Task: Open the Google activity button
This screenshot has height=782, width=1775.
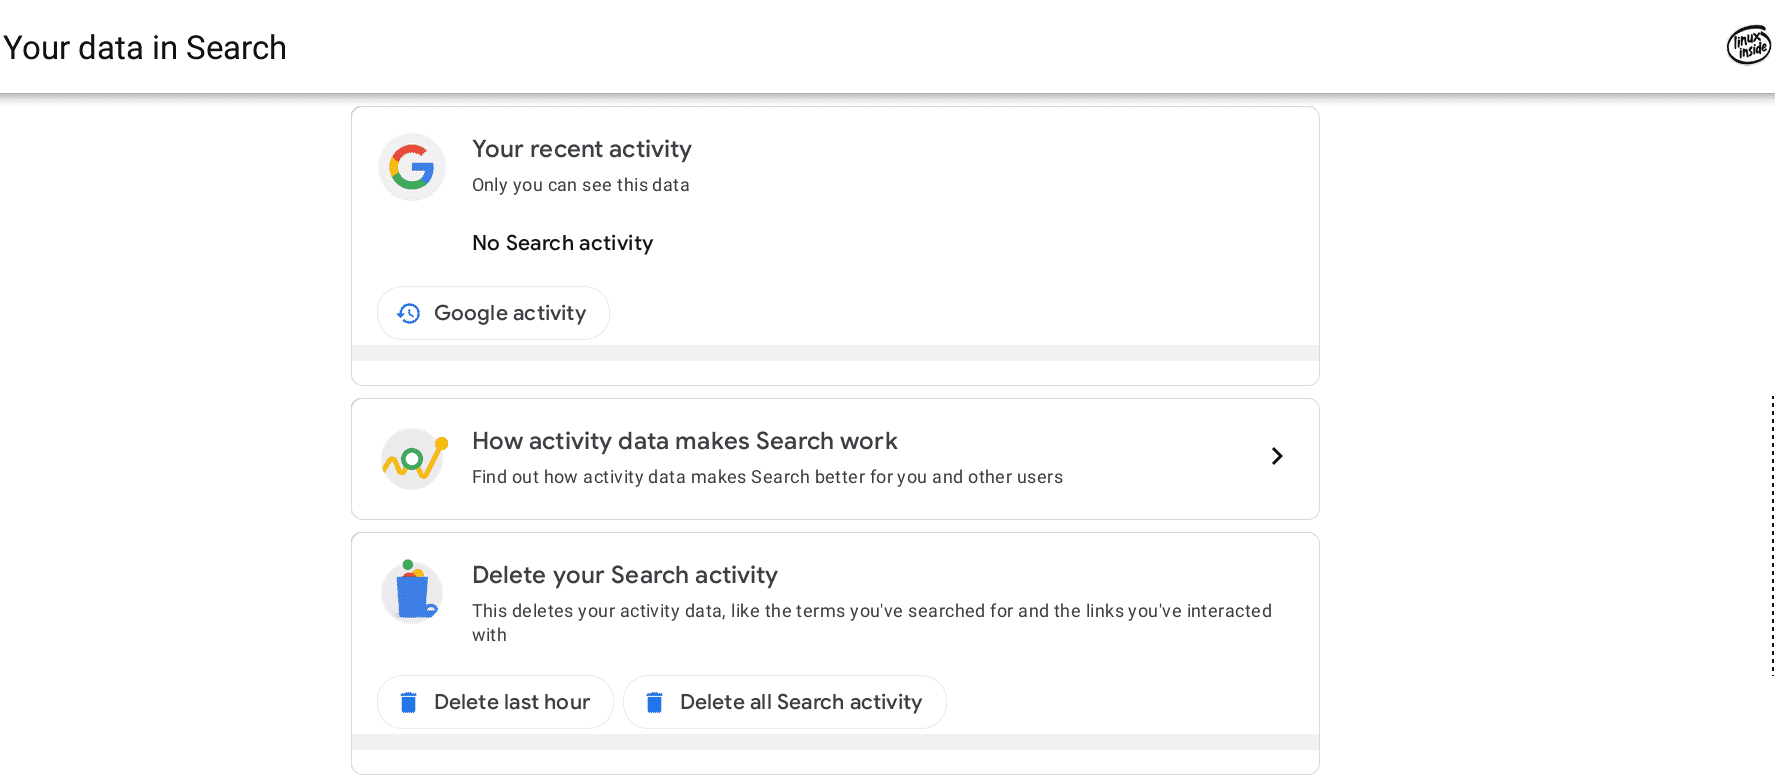Action: tap(493, 313)
